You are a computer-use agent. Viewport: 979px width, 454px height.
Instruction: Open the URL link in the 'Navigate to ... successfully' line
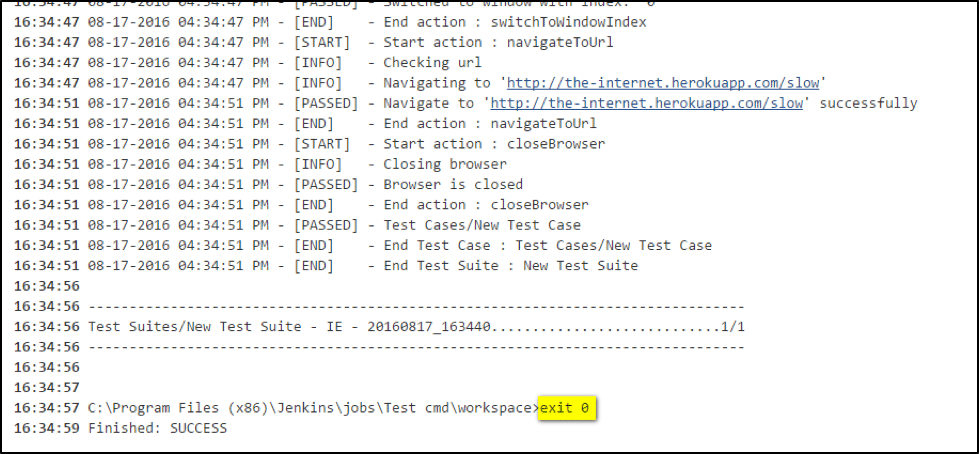click(647, 103)
